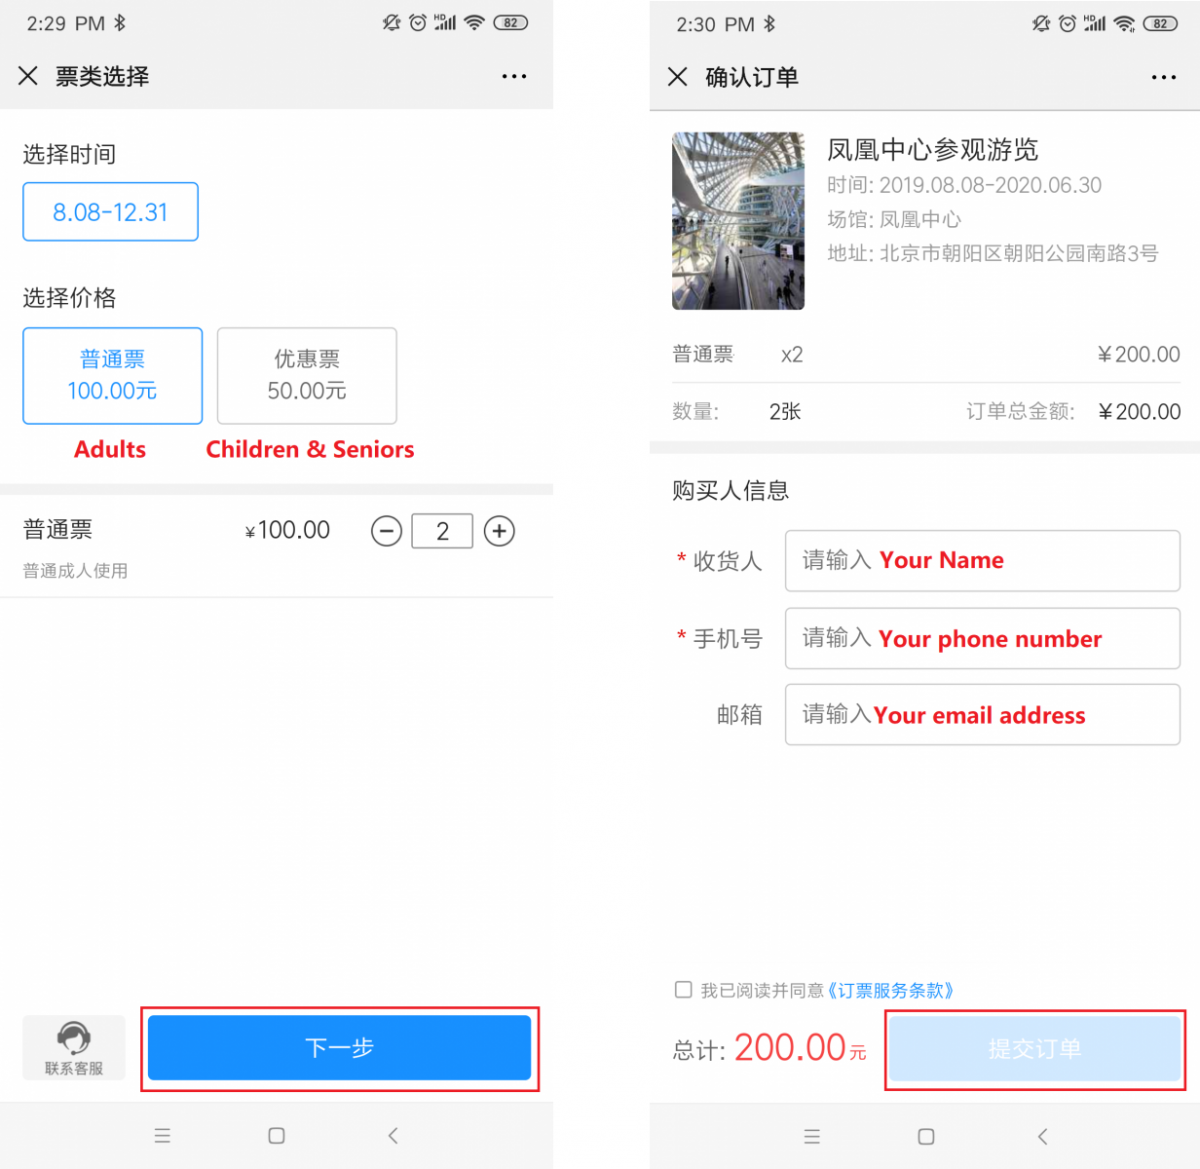Tap the back arrow below 确认订单 screen
This screenshot has width=1200, height=1169.
tap(1043, 1137)
